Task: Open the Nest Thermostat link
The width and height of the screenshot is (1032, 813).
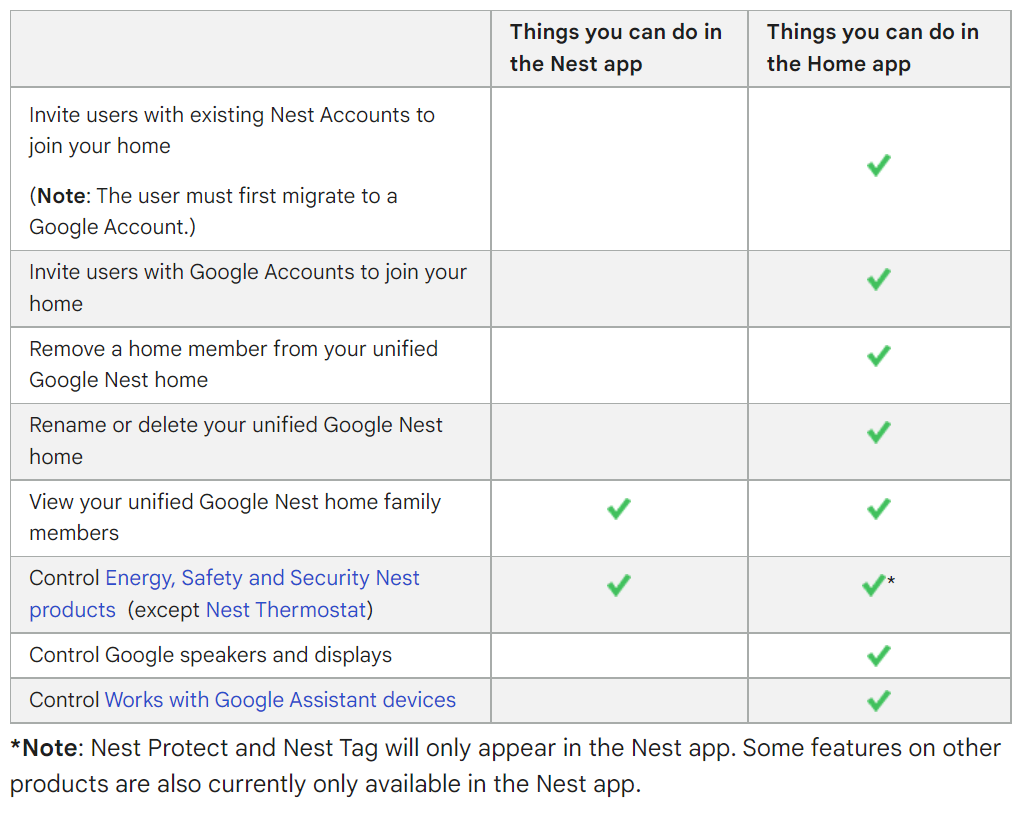Action: 287,610
